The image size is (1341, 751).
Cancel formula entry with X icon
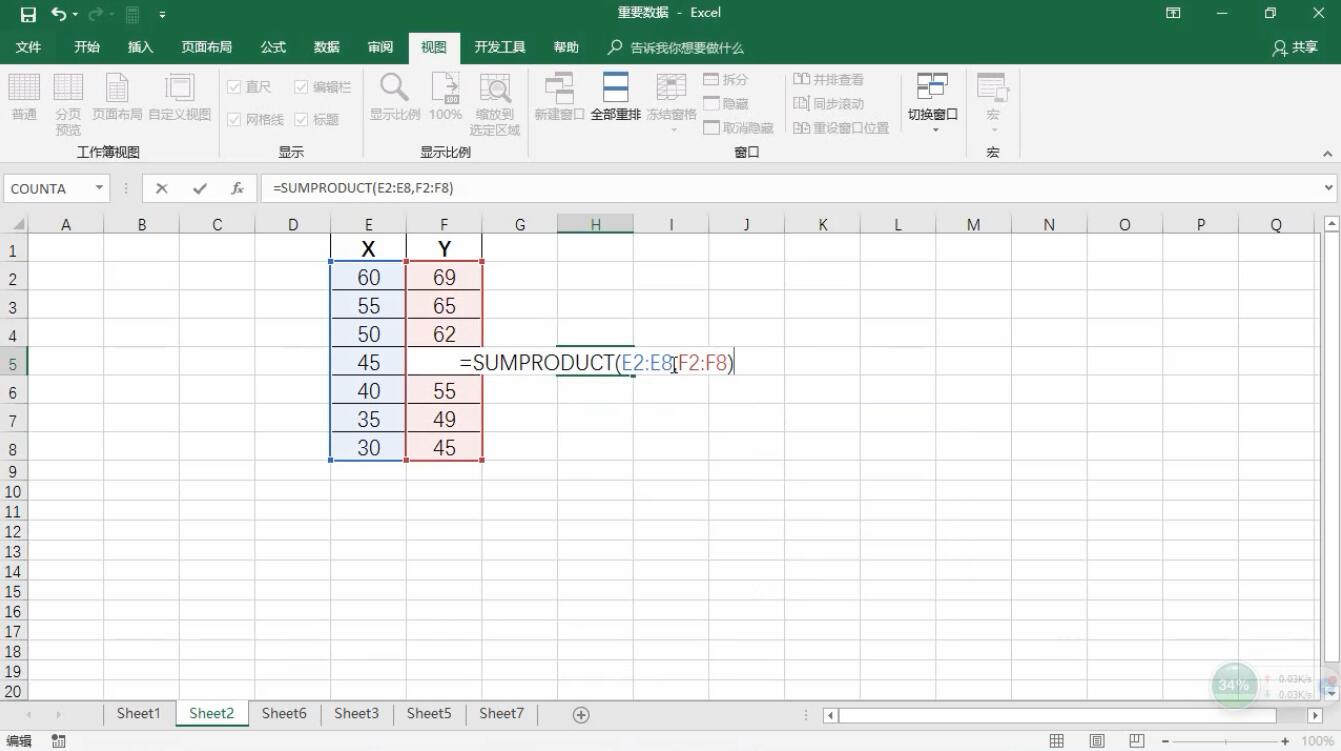pyautogui.click(x=162, y=188)
